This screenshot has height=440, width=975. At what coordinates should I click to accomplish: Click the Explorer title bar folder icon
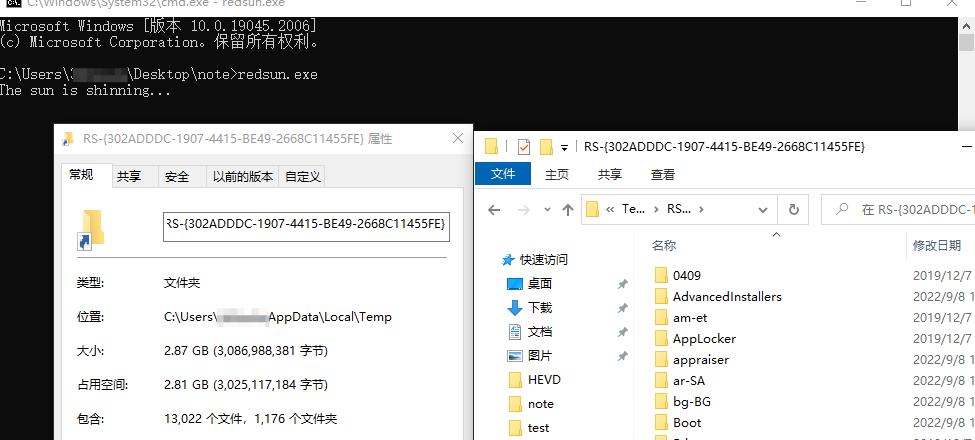click(492, 147)
